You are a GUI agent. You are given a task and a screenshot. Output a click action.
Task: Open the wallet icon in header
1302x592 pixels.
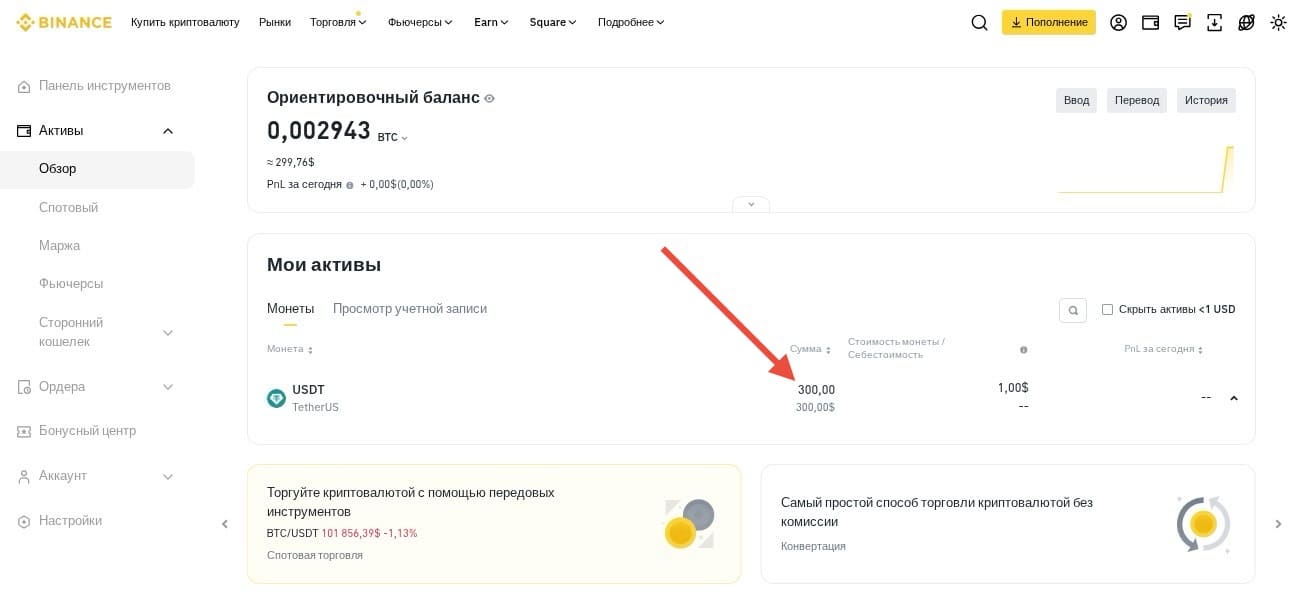[1151, 22]
